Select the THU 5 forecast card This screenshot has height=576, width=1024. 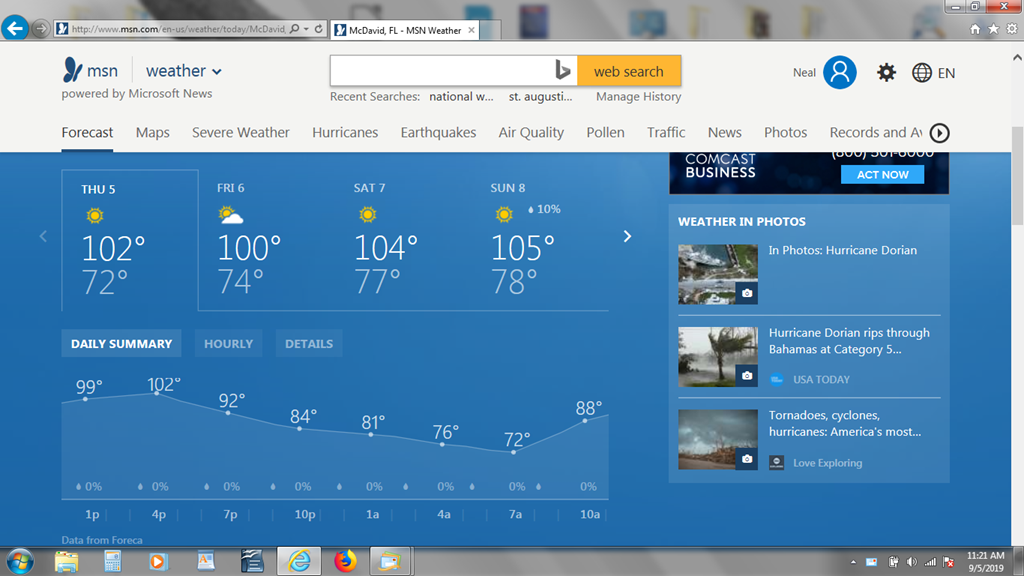pos(130,240)
